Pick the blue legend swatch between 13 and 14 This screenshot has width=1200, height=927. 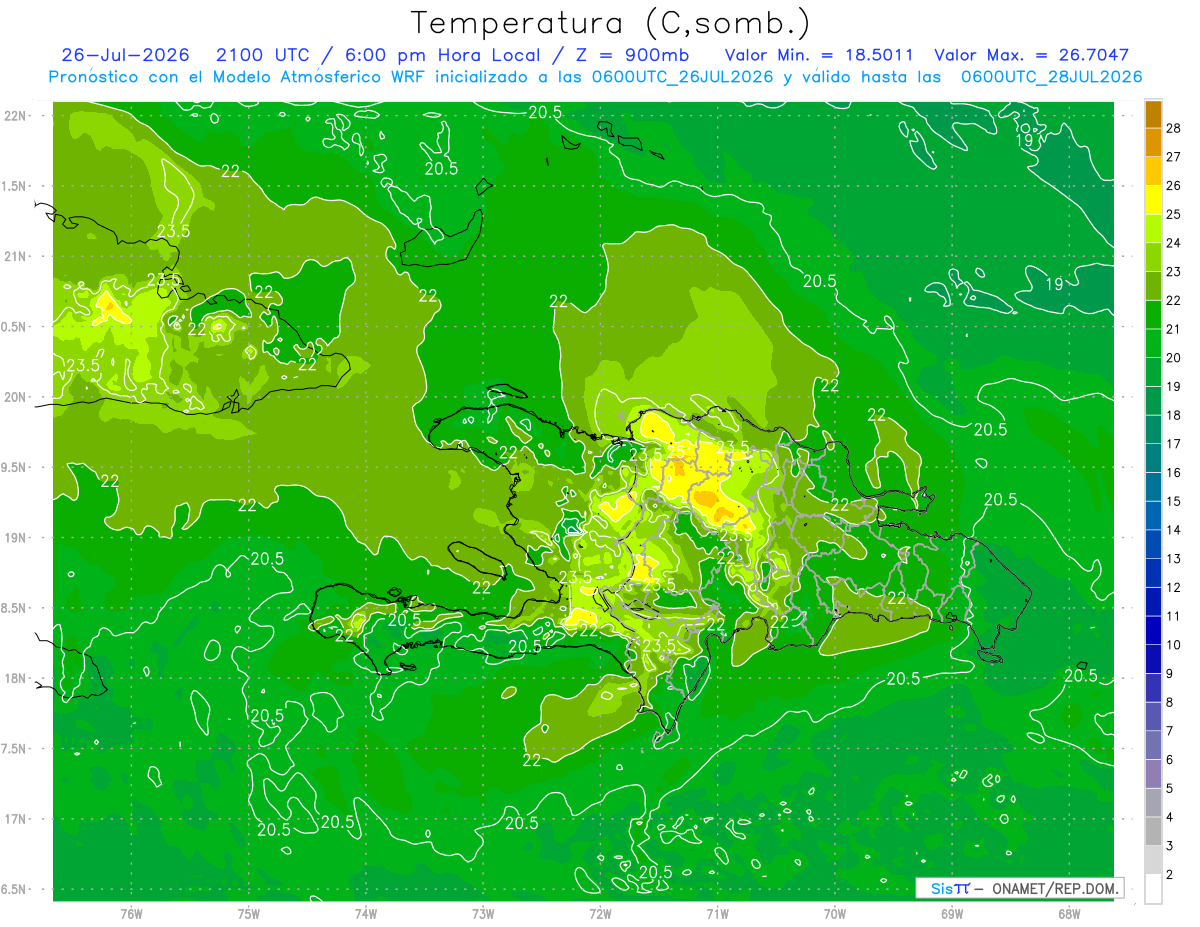click(x=1153, y=544)
